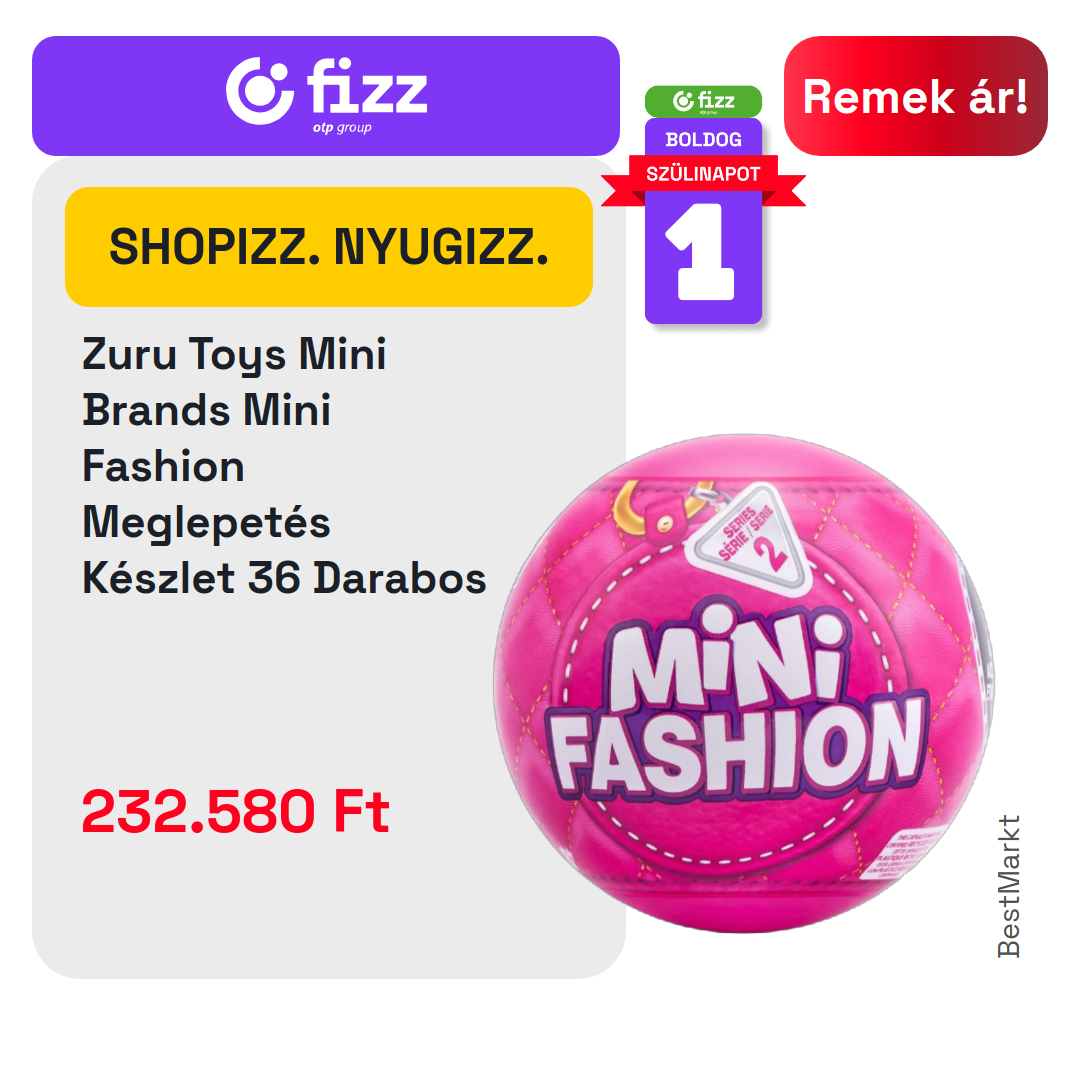1080x1080 pixels.
Task: Click the otp group text under fizz
Action: point(342,127)
